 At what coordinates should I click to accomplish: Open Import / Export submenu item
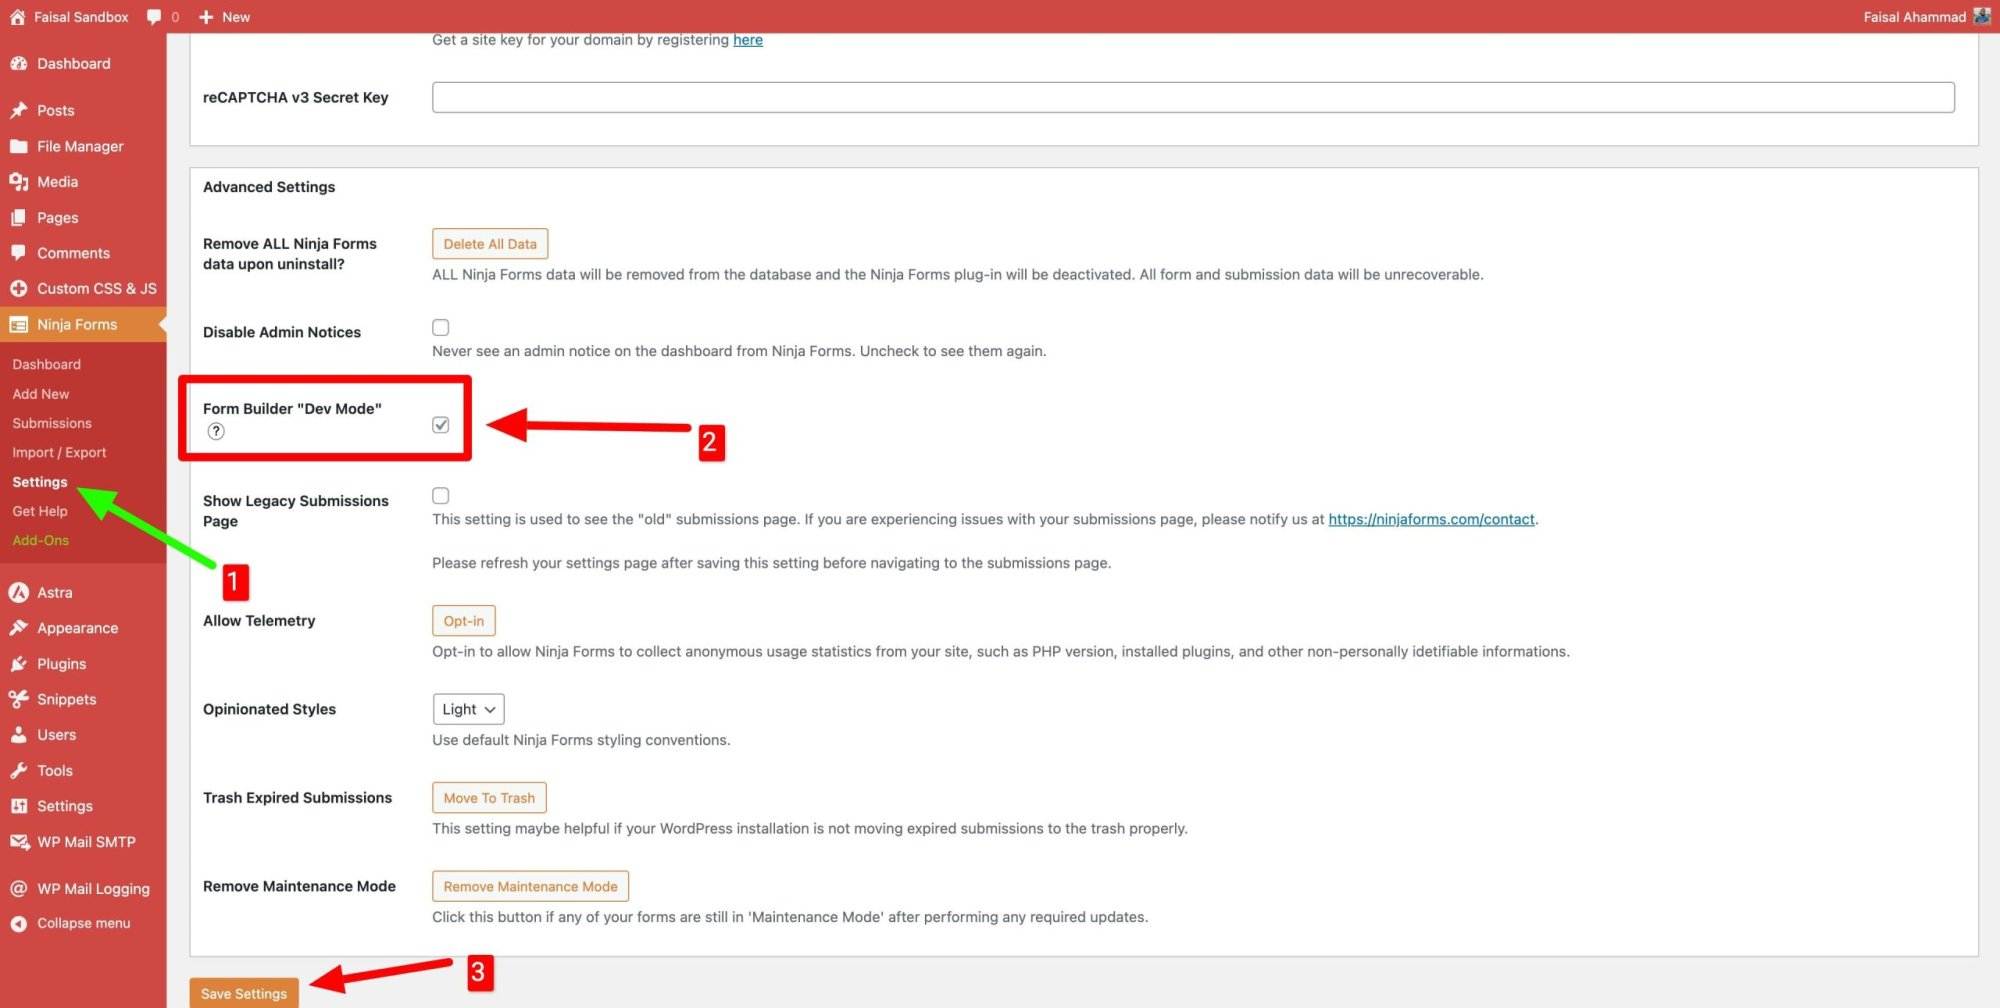(59, 452)
